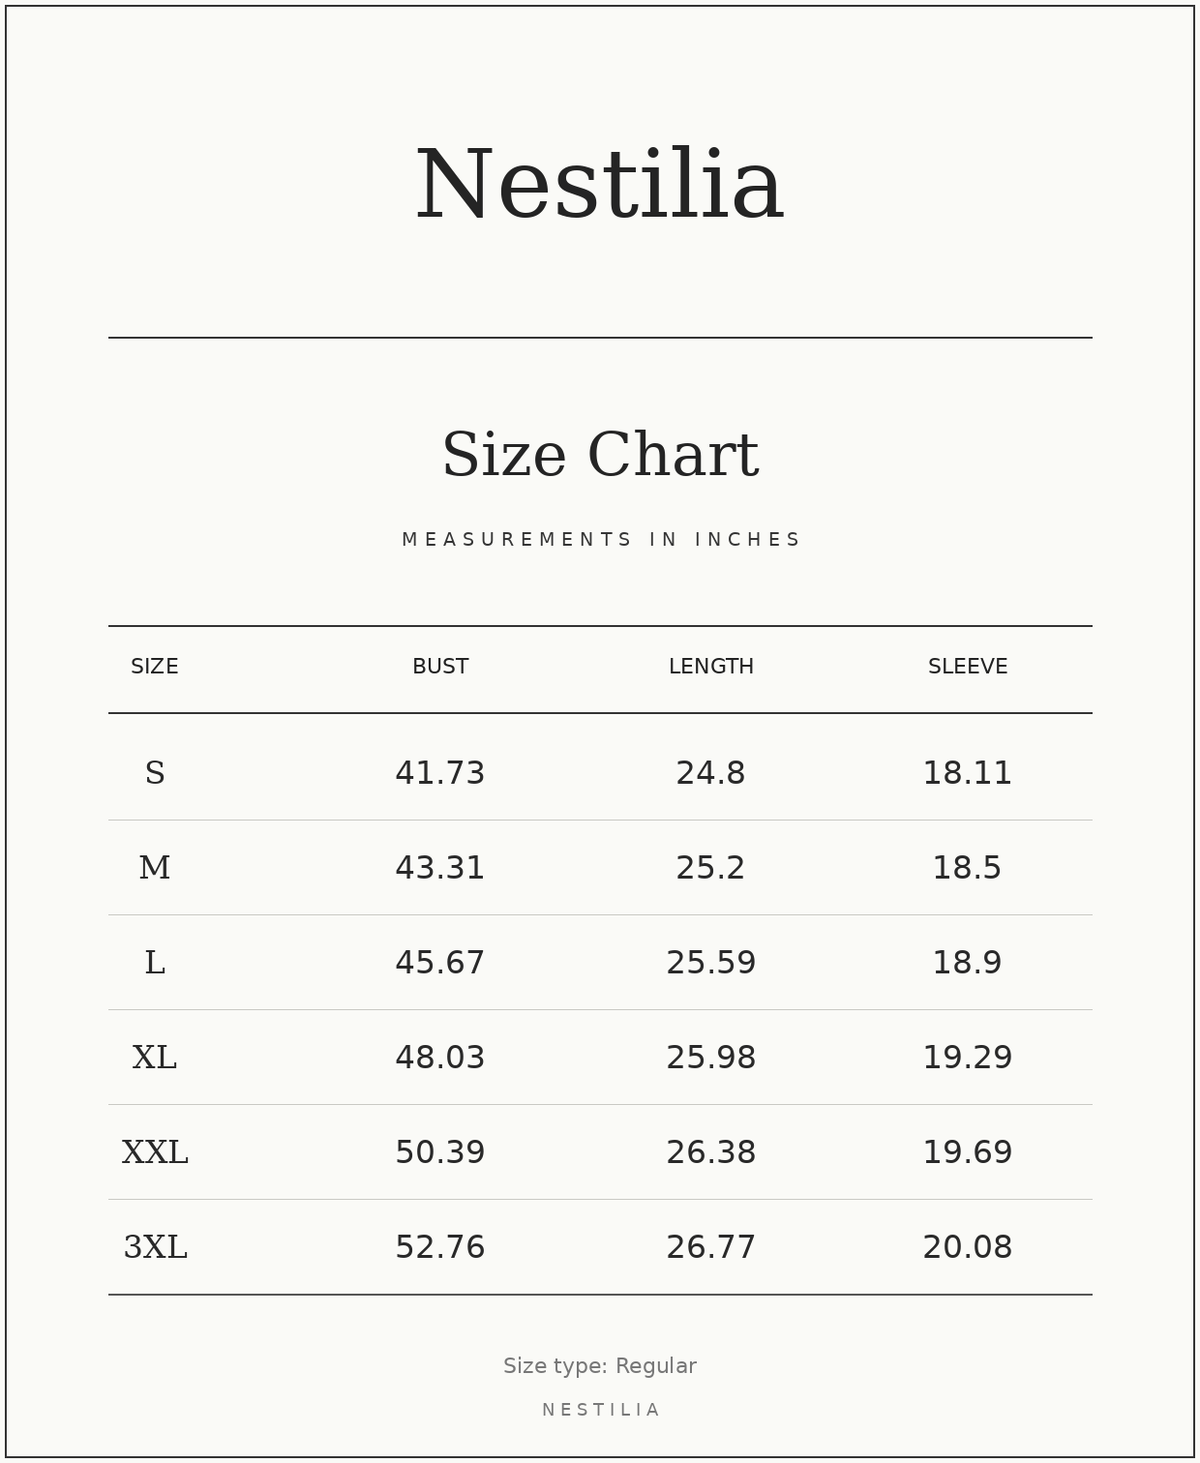Click the footer NESTILIA text
The width and height of the screenshot is (1200, 1463).
point(600,1410)
